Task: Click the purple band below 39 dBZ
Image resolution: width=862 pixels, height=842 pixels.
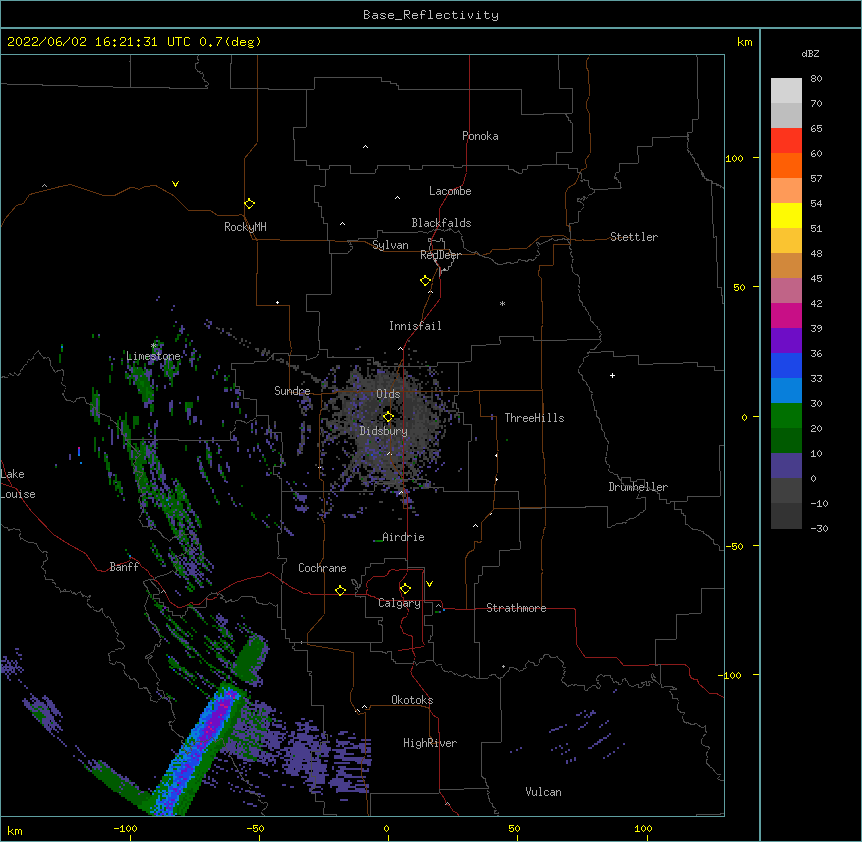Action: click(786, 341)
